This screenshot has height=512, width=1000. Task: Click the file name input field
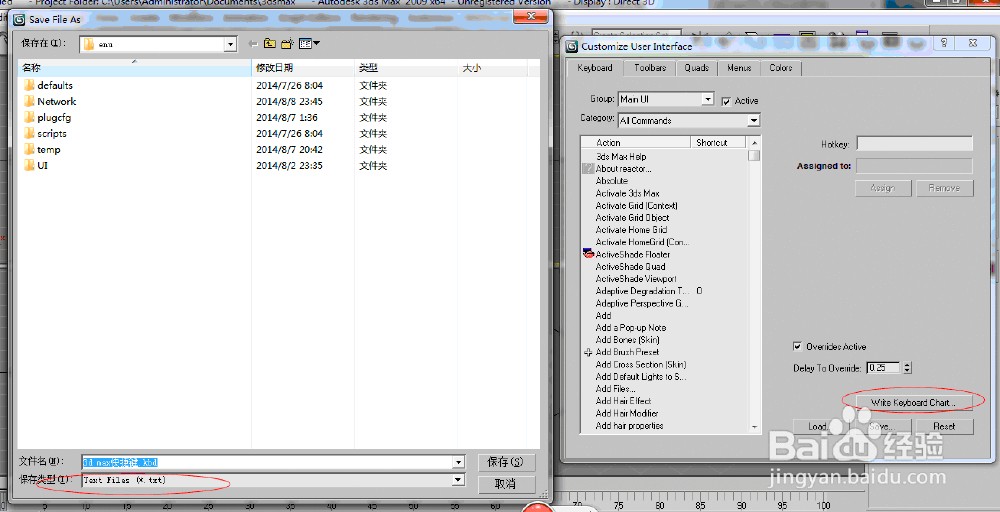(267, 462)
